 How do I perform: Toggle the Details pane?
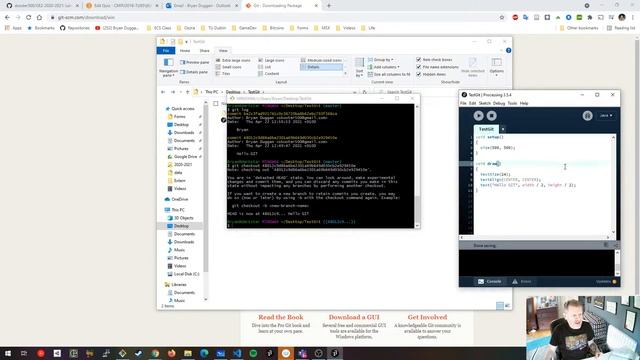(x=194, y=72)
